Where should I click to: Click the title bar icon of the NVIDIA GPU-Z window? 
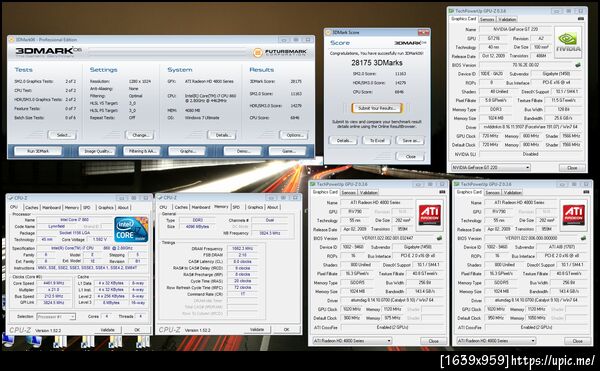tap(452, 11)
